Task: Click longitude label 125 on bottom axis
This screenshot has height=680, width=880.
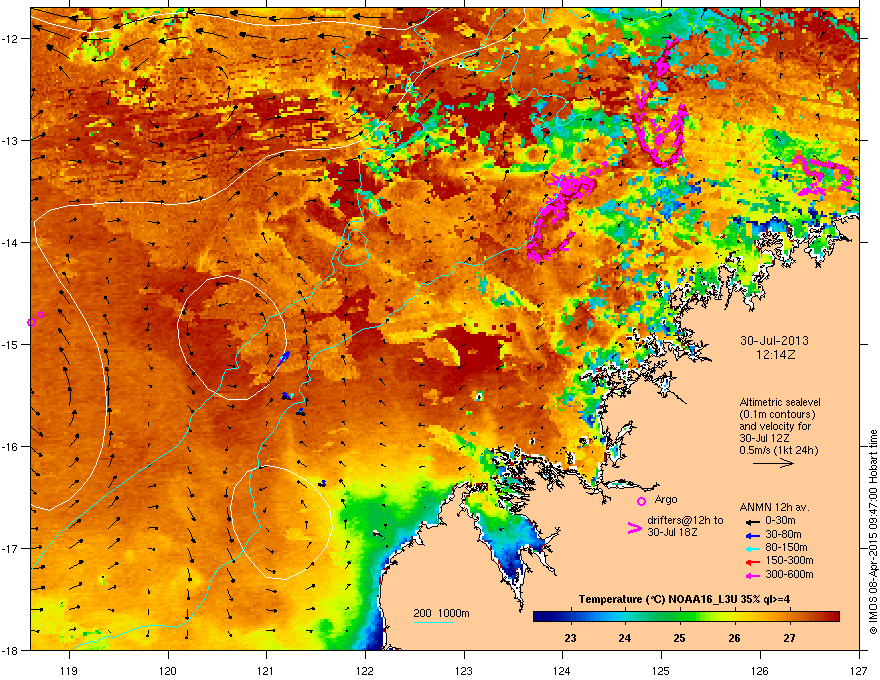Action: [661, 670]
